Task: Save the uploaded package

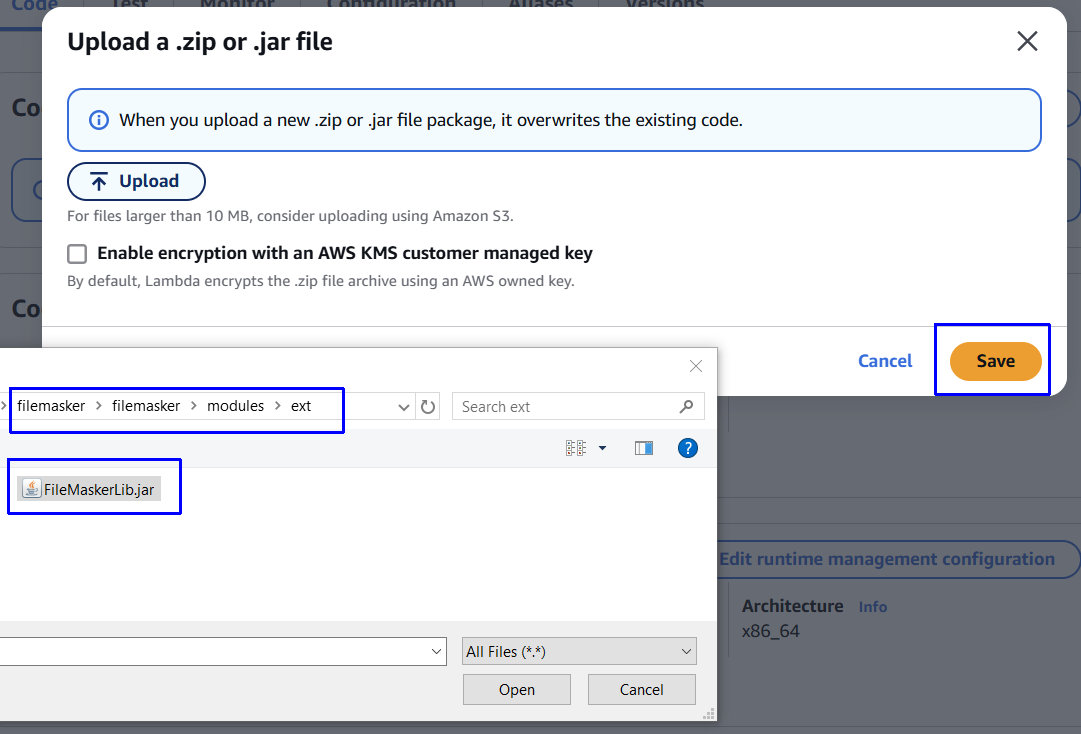Action: 995,361
